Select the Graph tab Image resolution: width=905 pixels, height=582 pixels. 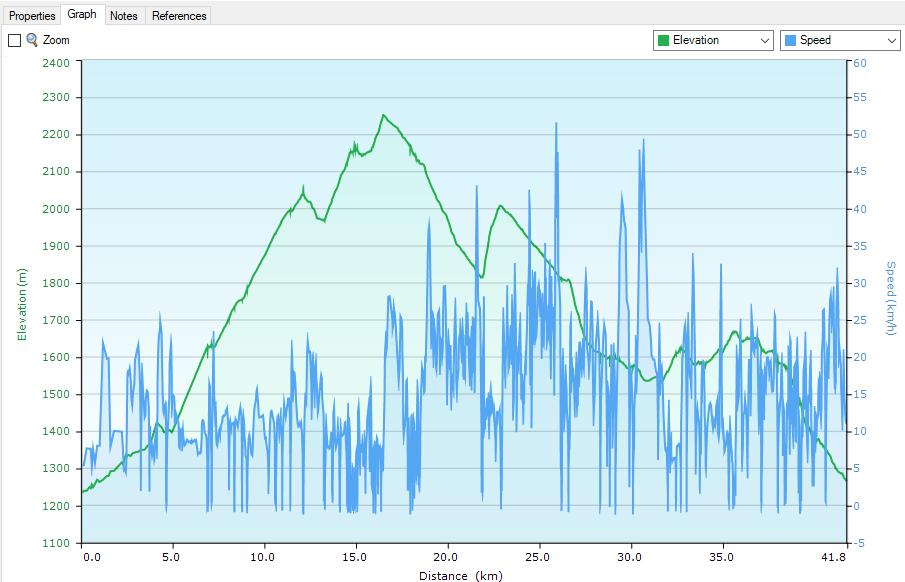pos(82,14)
